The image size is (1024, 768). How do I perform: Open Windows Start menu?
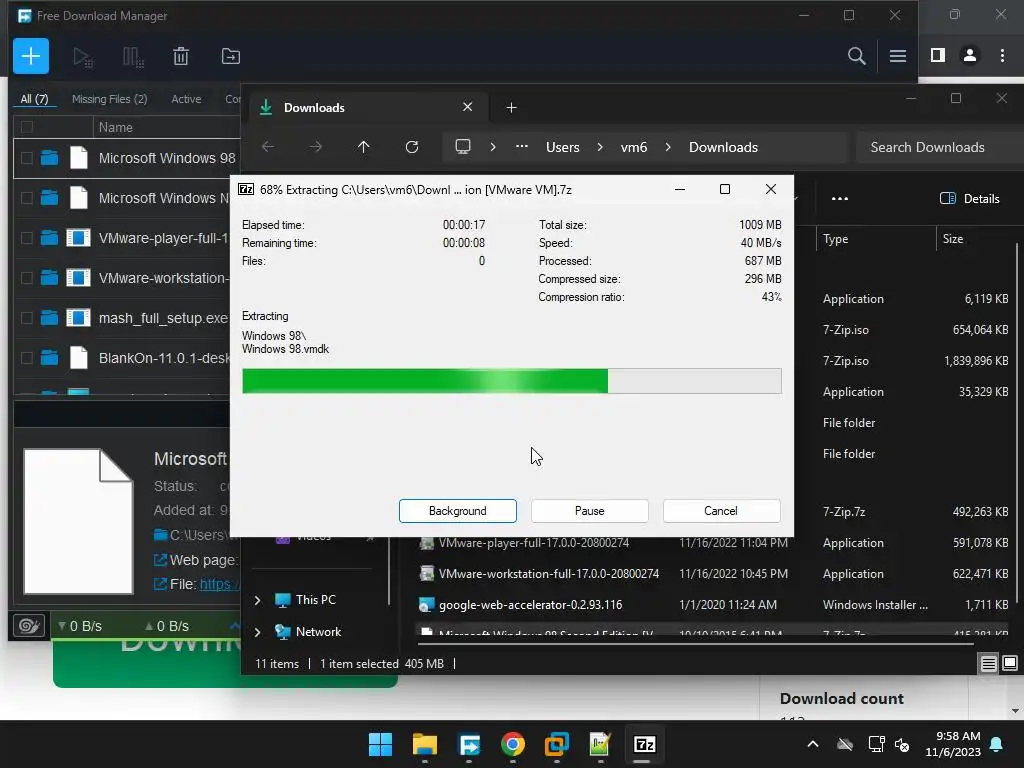pos(380,744)
